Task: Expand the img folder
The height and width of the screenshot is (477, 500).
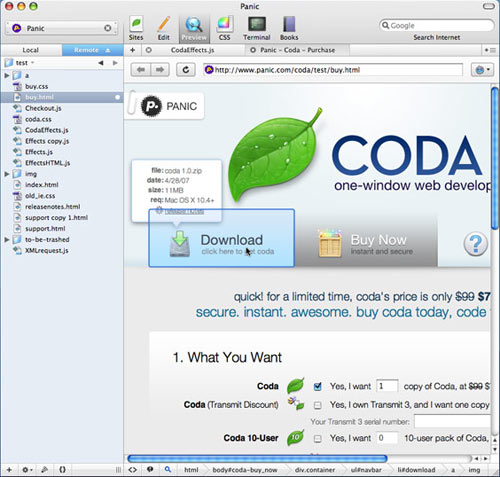Action: pyautogui.click(x=6, y=174)
